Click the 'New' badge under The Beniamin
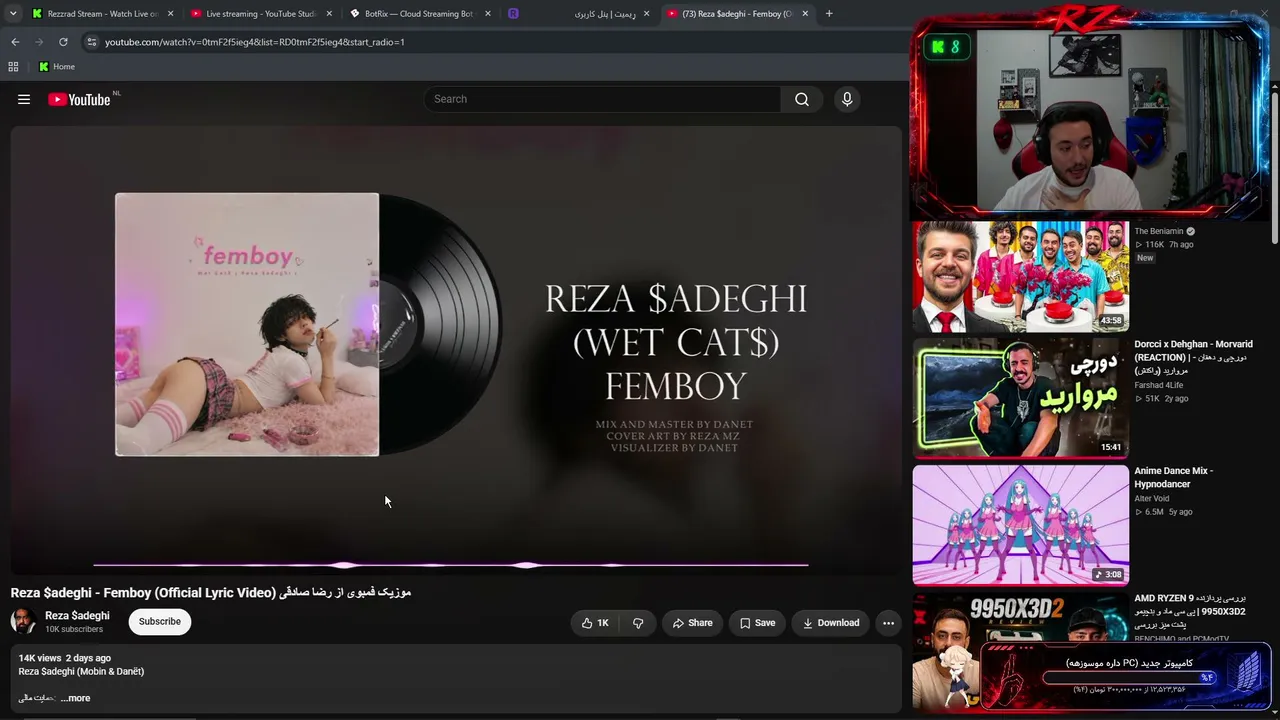This screenshot has width=1280, height=720. (1145, 258)
